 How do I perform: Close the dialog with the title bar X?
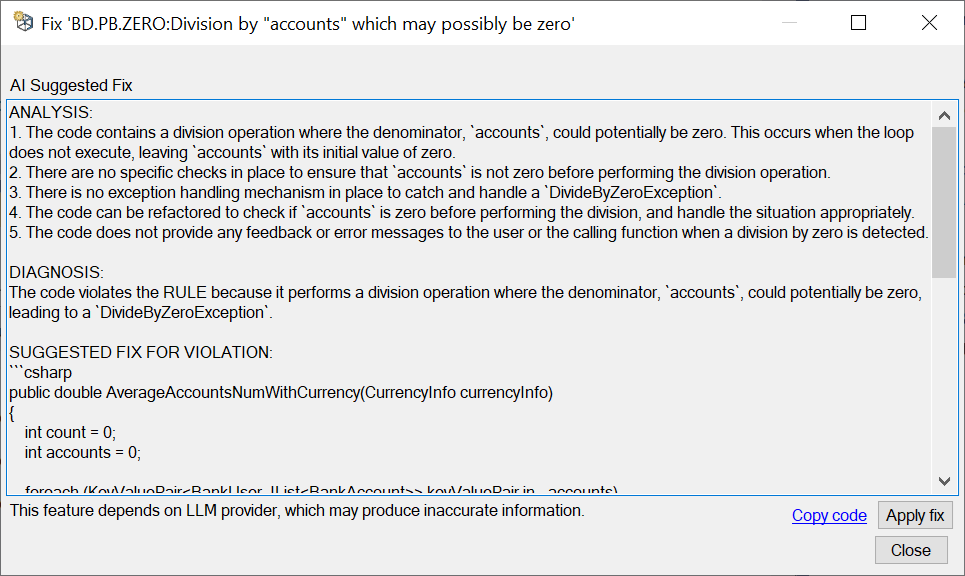tap(929, 23)
